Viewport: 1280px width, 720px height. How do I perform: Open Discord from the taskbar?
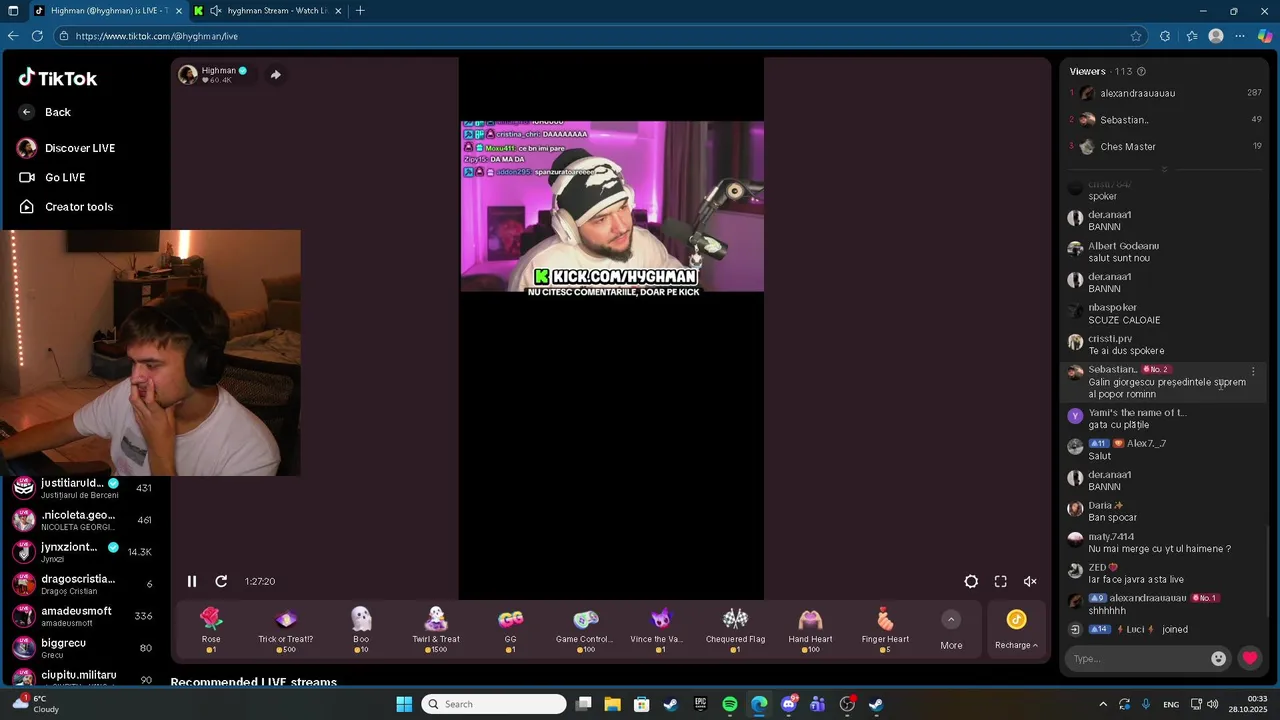(x=789, y=704)
